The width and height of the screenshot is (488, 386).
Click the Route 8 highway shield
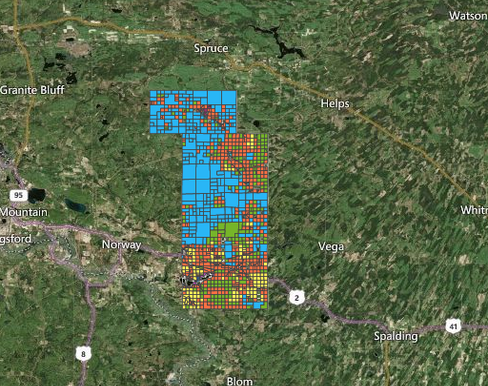coord(83,354)
